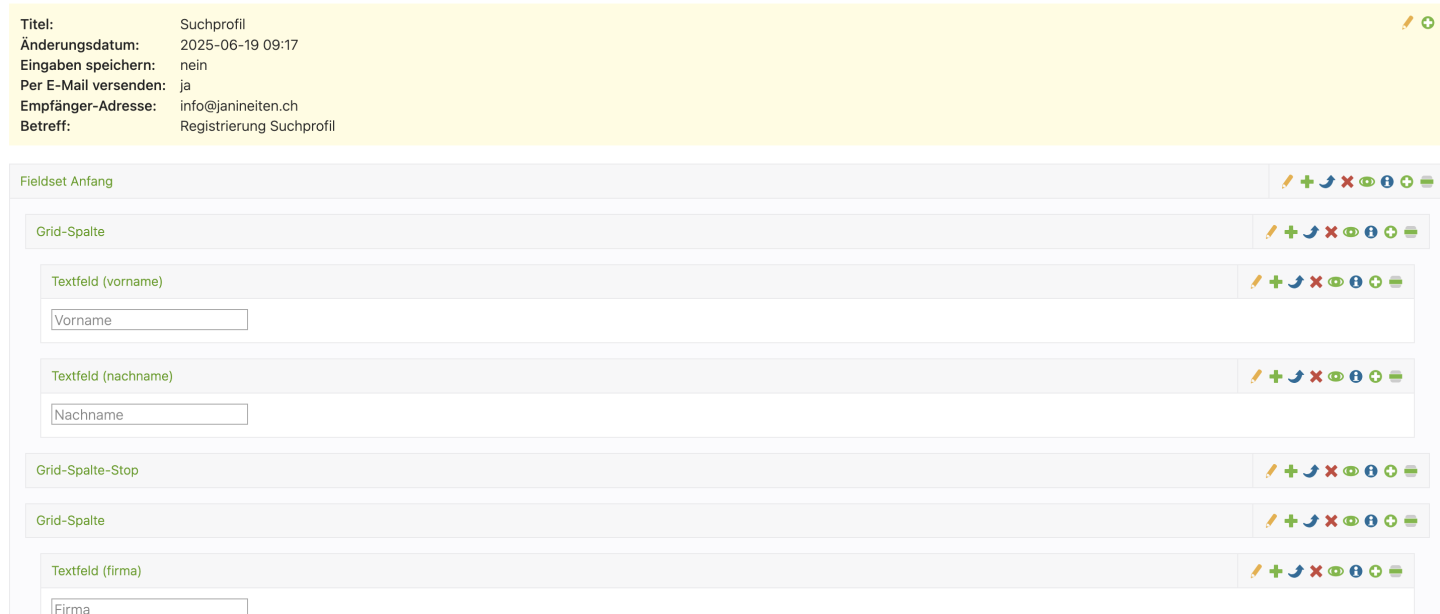
Task: Add new form field from header
Action: (1428, 22)
